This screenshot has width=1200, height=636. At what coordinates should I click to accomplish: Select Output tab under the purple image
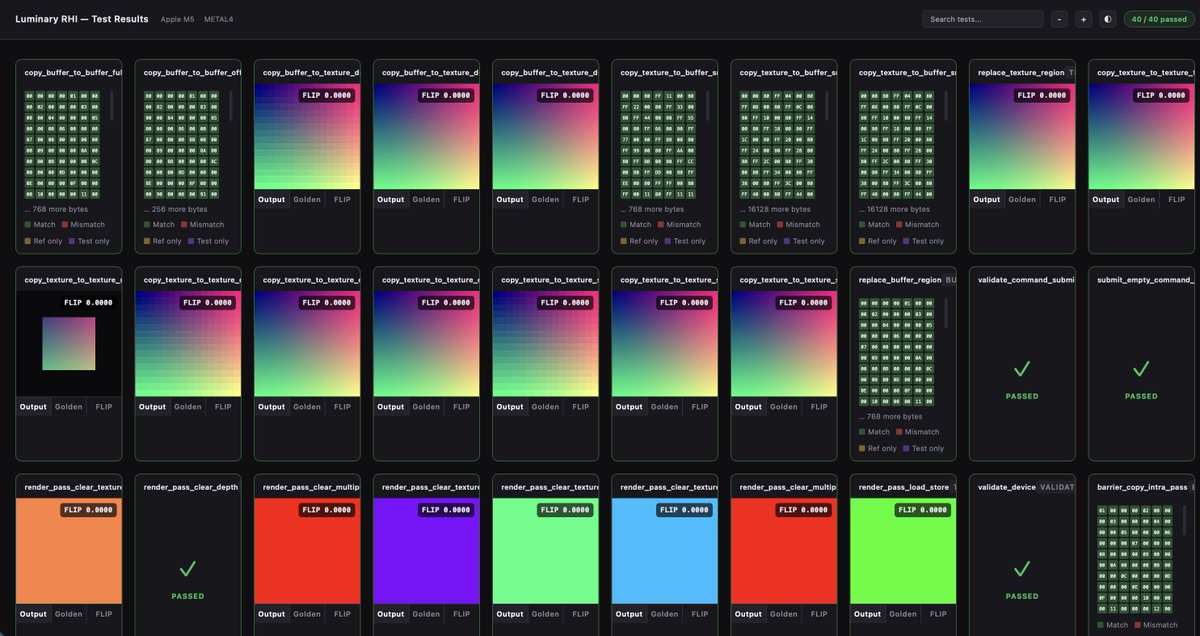point(391,614)
